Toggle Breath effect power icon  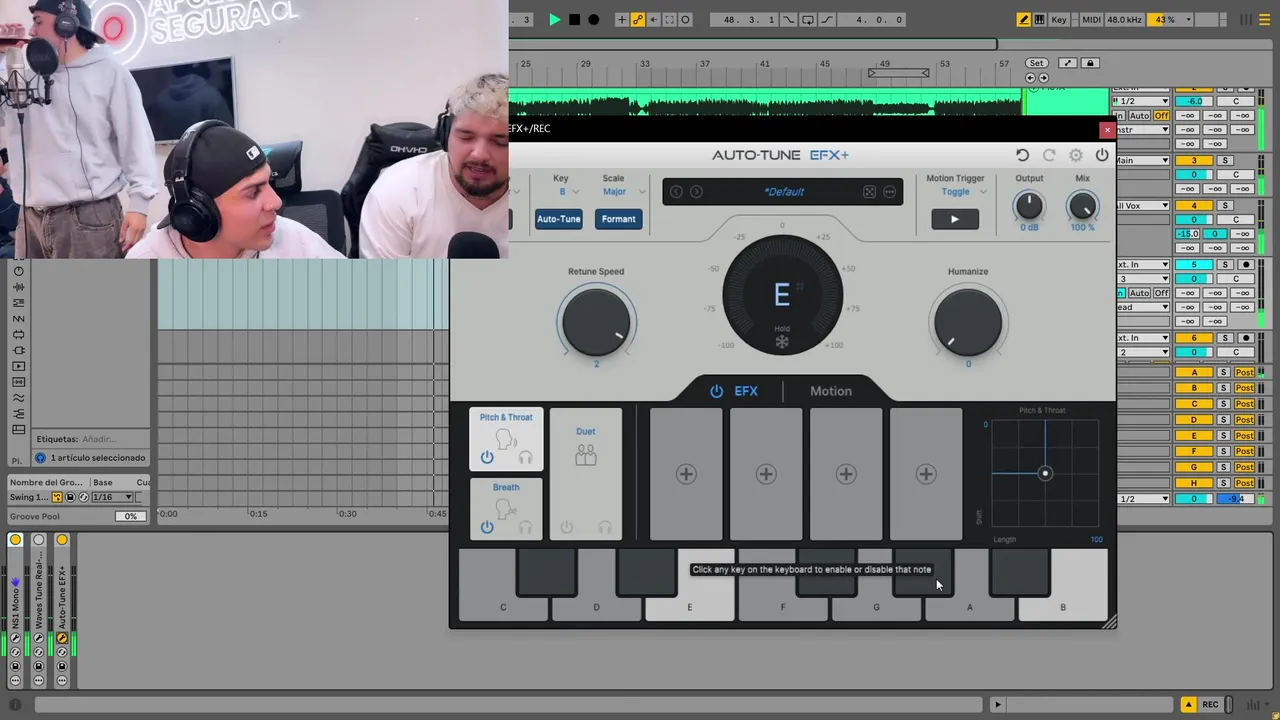point(487,527)
